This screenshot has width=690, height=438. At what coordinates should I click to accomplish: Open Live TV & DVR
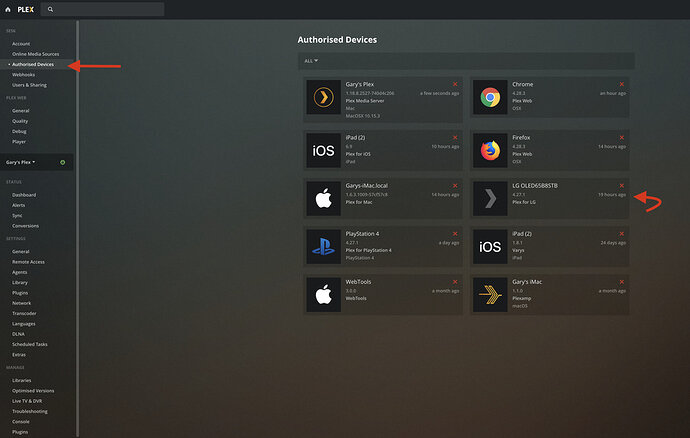[27, 401]
